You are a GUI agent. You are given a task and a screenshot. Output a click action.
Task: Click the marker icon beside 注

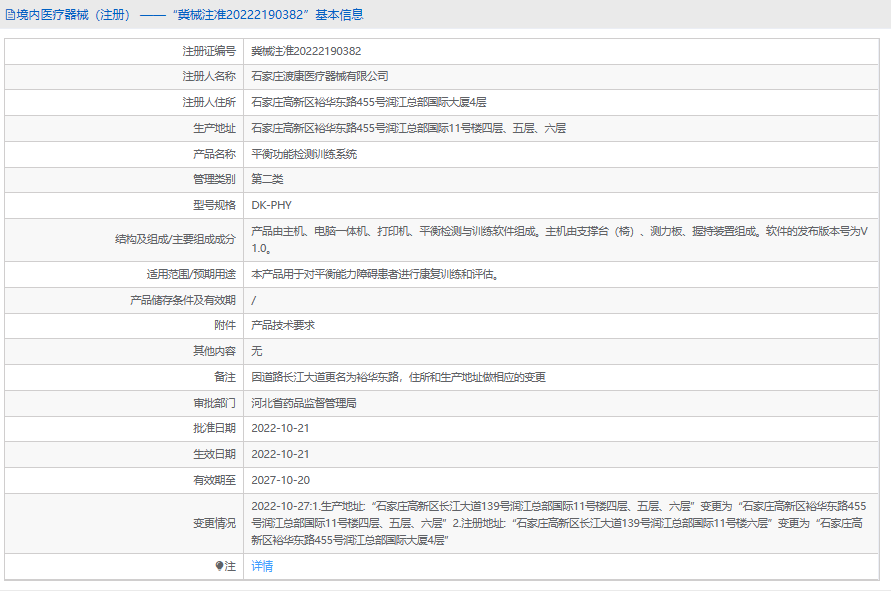(x=219, y=566)
